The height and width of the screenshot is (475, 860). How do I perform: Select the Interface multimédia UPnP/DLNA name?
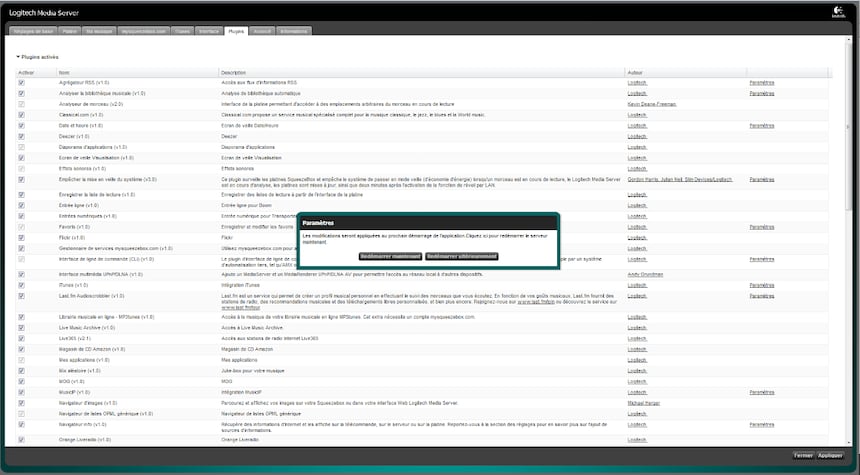coord(101,274)
